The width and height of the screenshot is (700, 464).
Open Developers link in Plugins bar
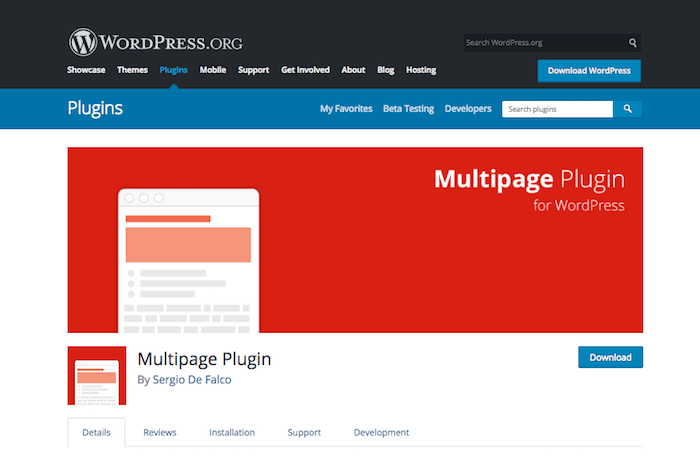pos(468,109)
